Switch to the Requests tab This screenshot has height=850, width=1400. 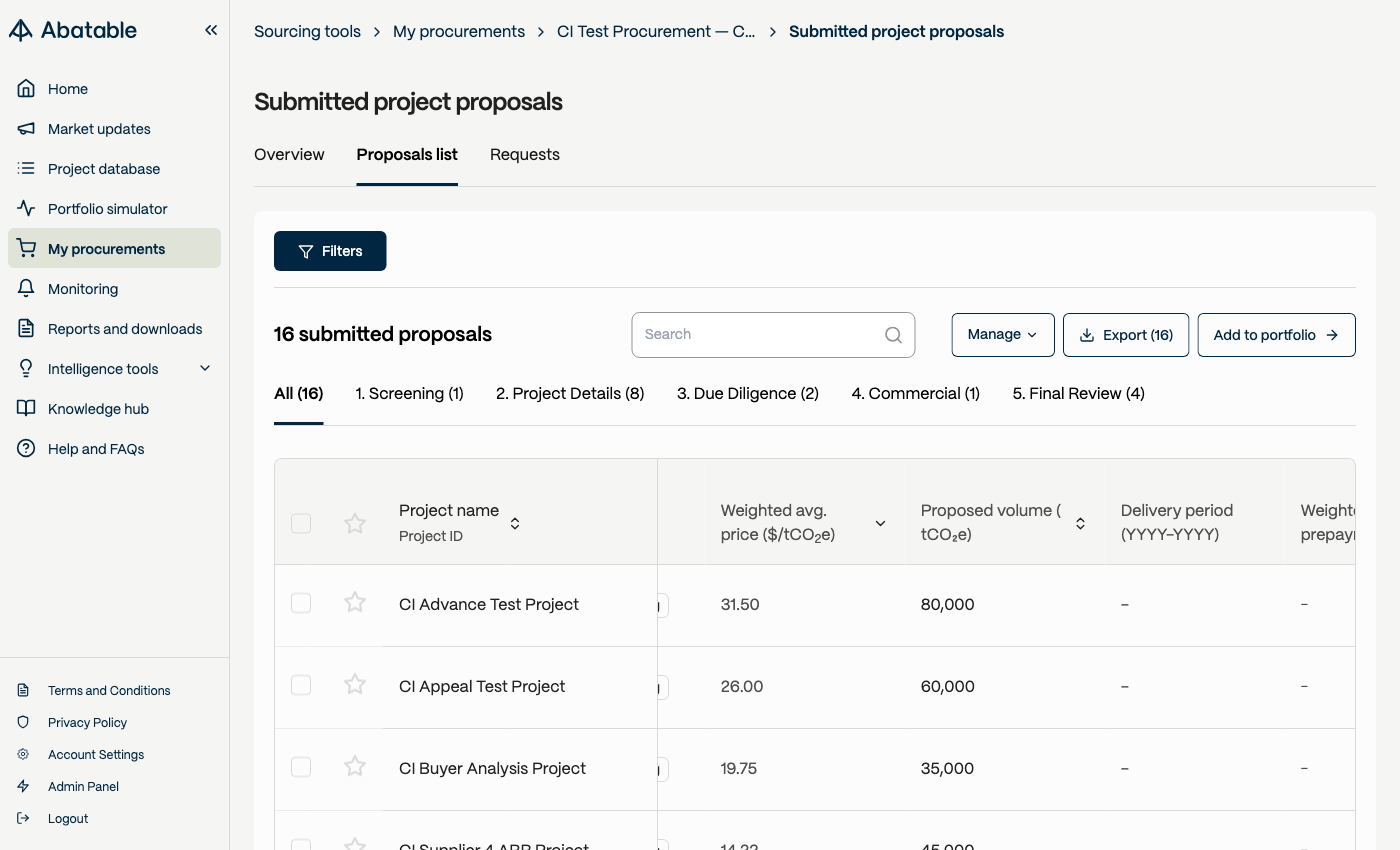(x=525, y=155)
